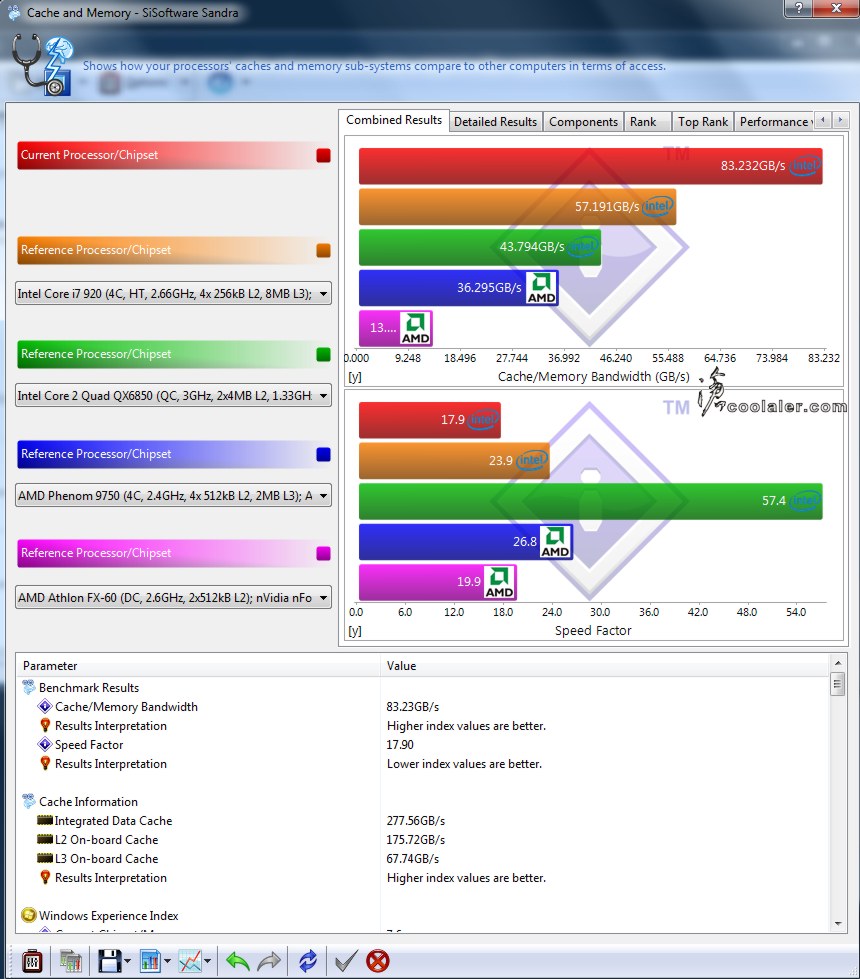This screenshot has width=860, height=979.
Task: Open the AMD Athlon FX-60 reference dropdown
Action: (173, 598)
